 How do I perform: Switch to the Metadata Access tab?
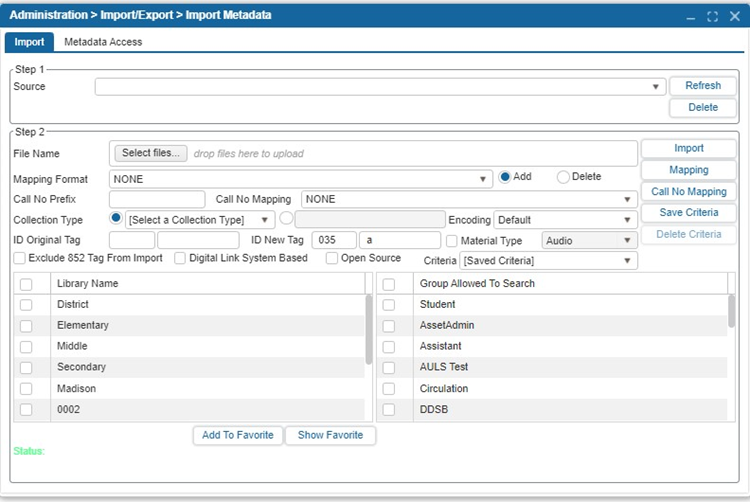[103, 42]
